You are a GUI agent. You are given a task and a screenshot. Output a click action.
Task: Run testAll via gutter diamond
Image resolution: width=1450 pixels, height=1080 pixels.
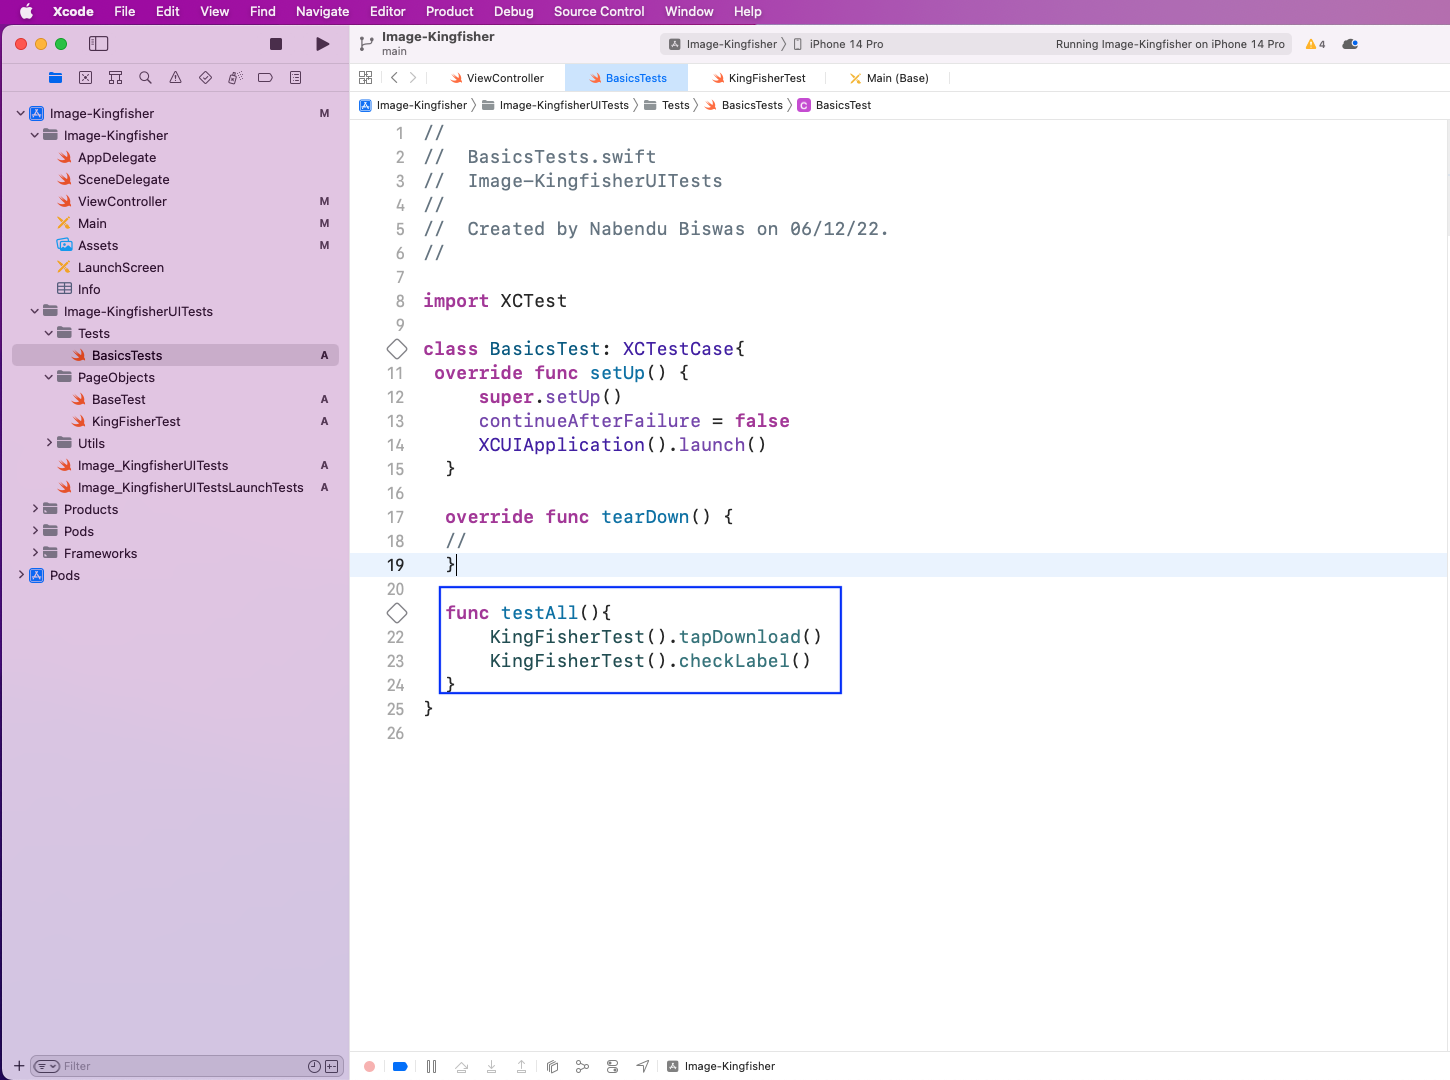pos(397,613)
